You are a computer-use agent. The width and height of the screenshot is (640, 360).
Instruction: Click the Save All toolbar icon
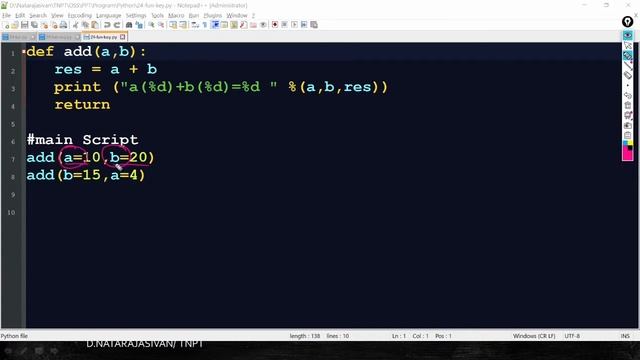[x=34, y=25]
